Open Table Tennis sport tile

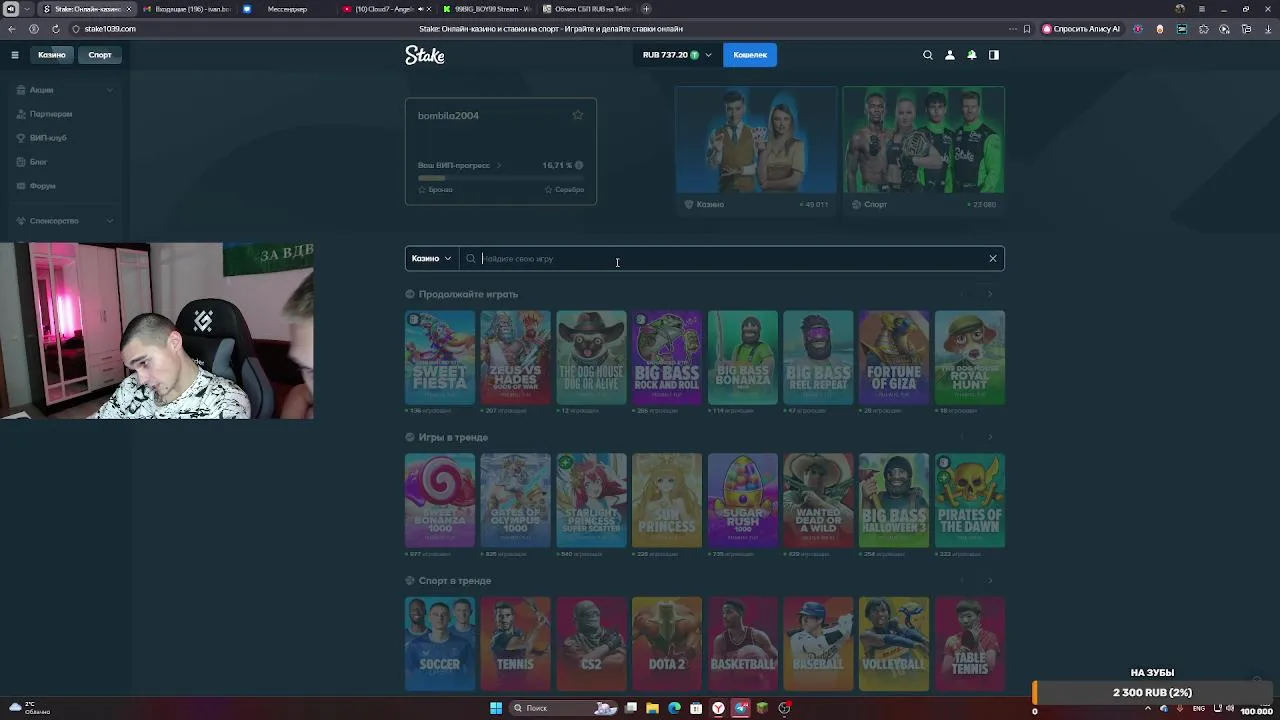[970, 644]
